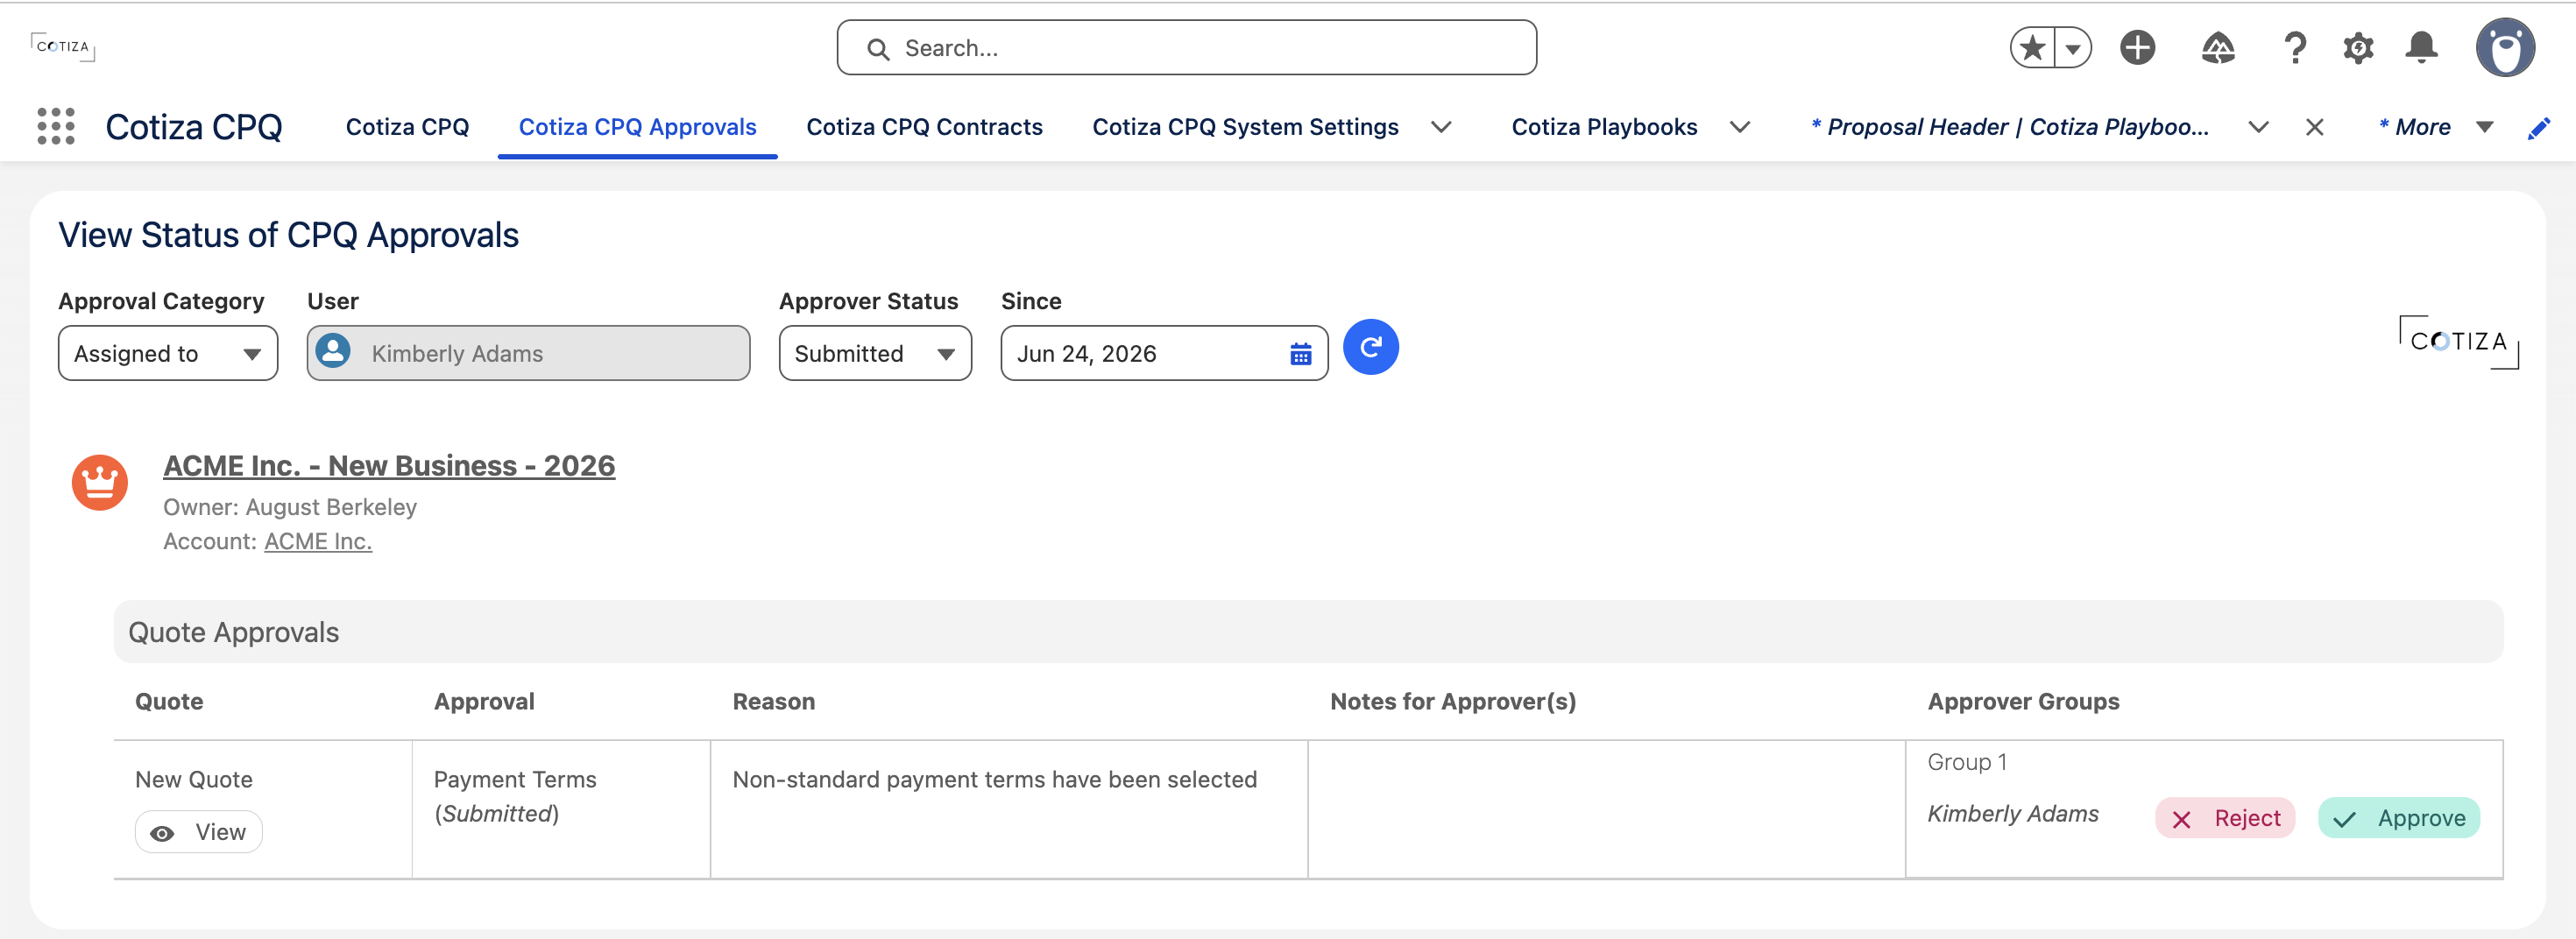Open the Setup gear icon

click(x=2357, y=47)
